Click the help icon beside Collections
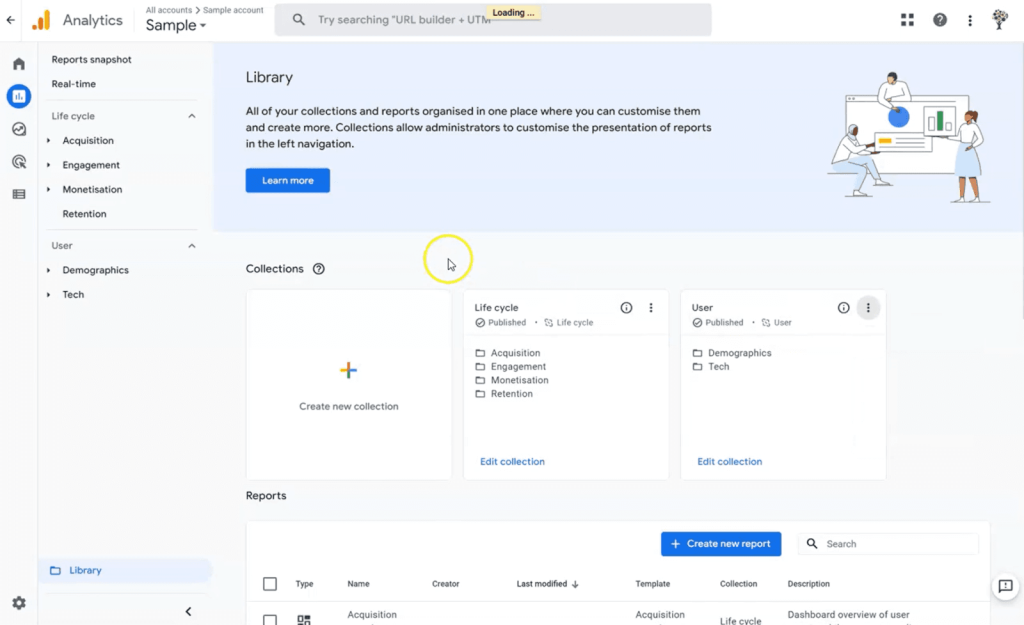Screen dimensions: 1024x625 [319, 269]
